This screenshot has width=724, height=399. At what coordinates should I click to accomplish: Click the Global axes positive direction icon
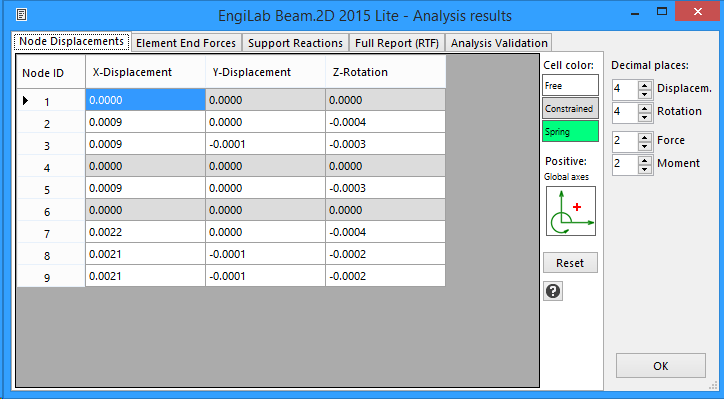(571, 211)
